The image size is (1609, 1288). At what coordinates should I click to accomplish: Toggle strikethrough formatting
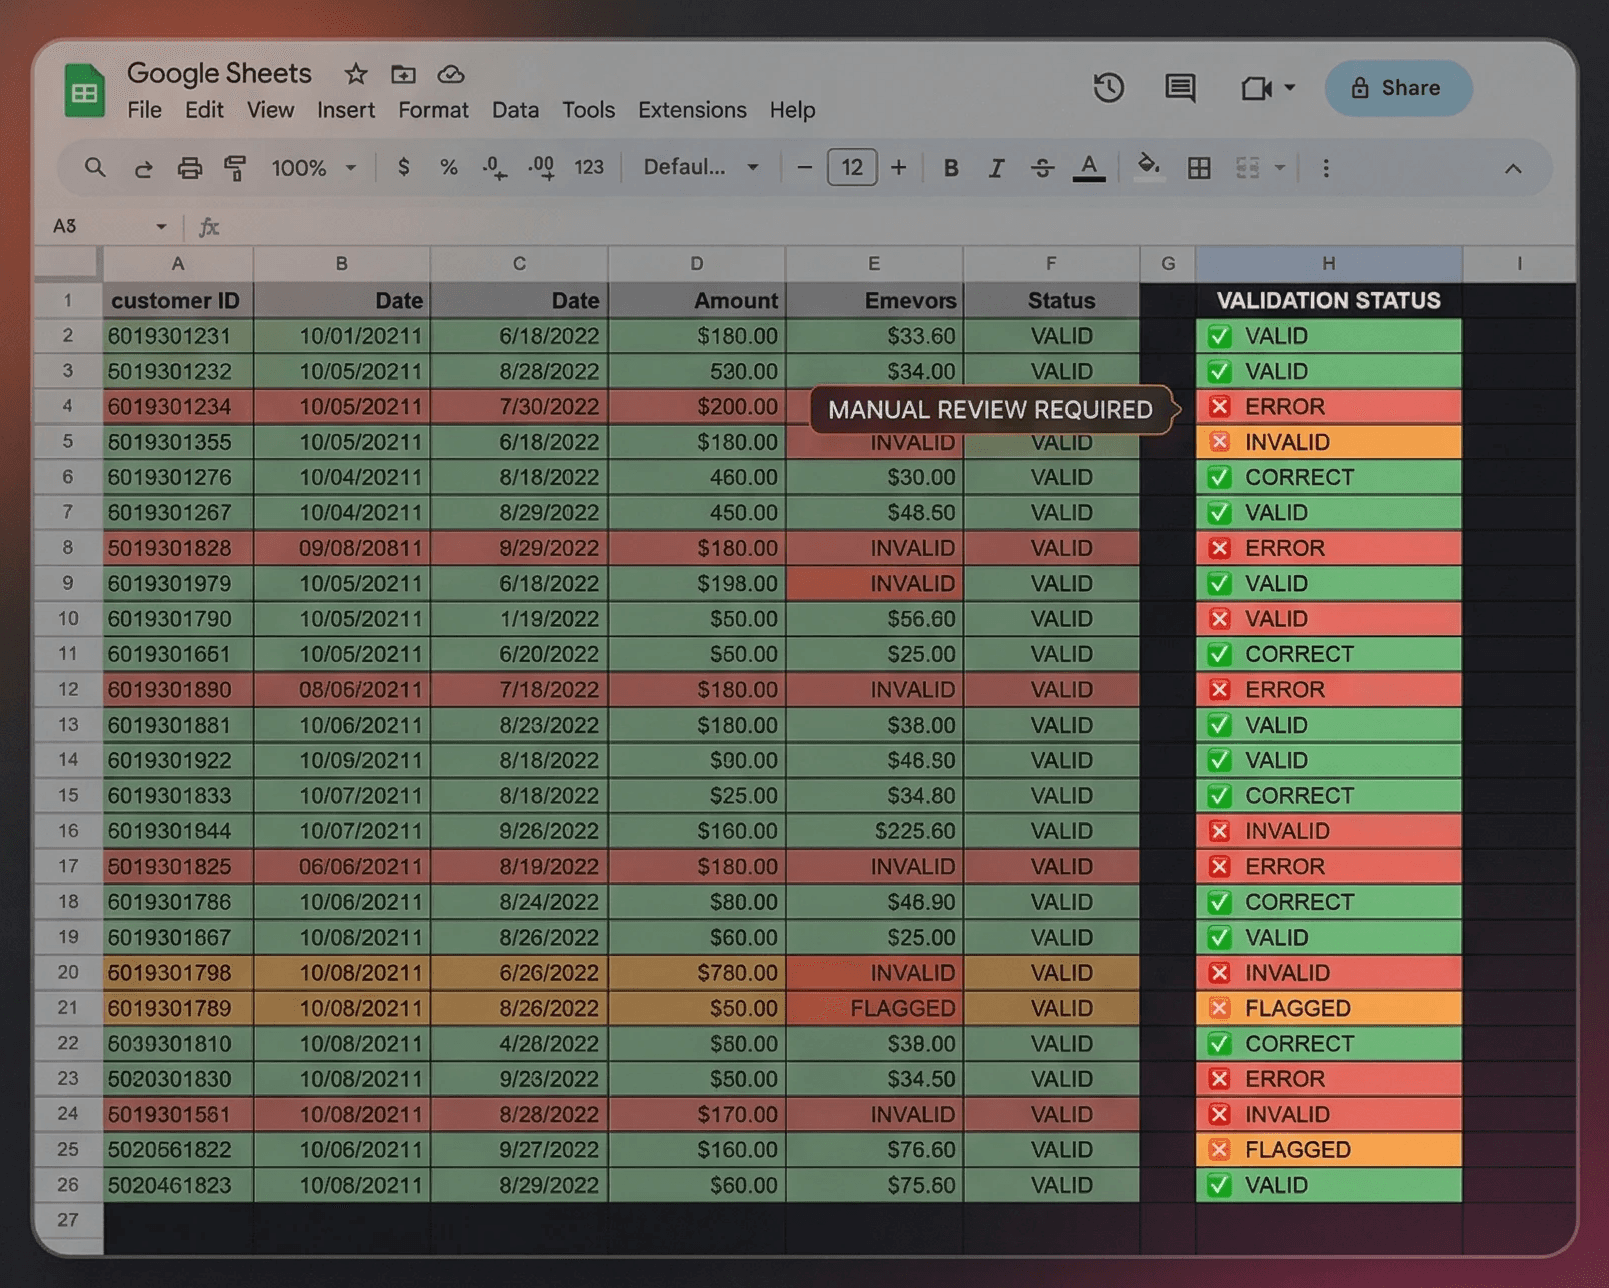[x=1042, y=168]
